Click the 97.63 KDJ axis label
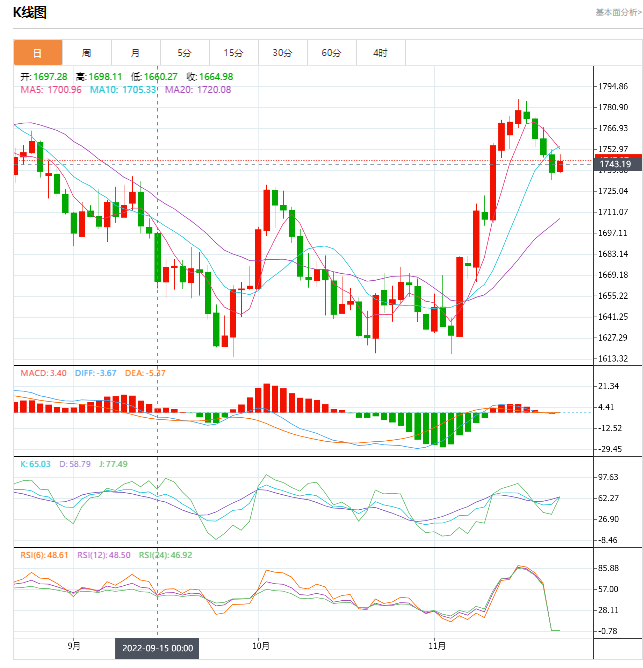Viewport: 643px width, 668px height. click(x=608, y=477)
